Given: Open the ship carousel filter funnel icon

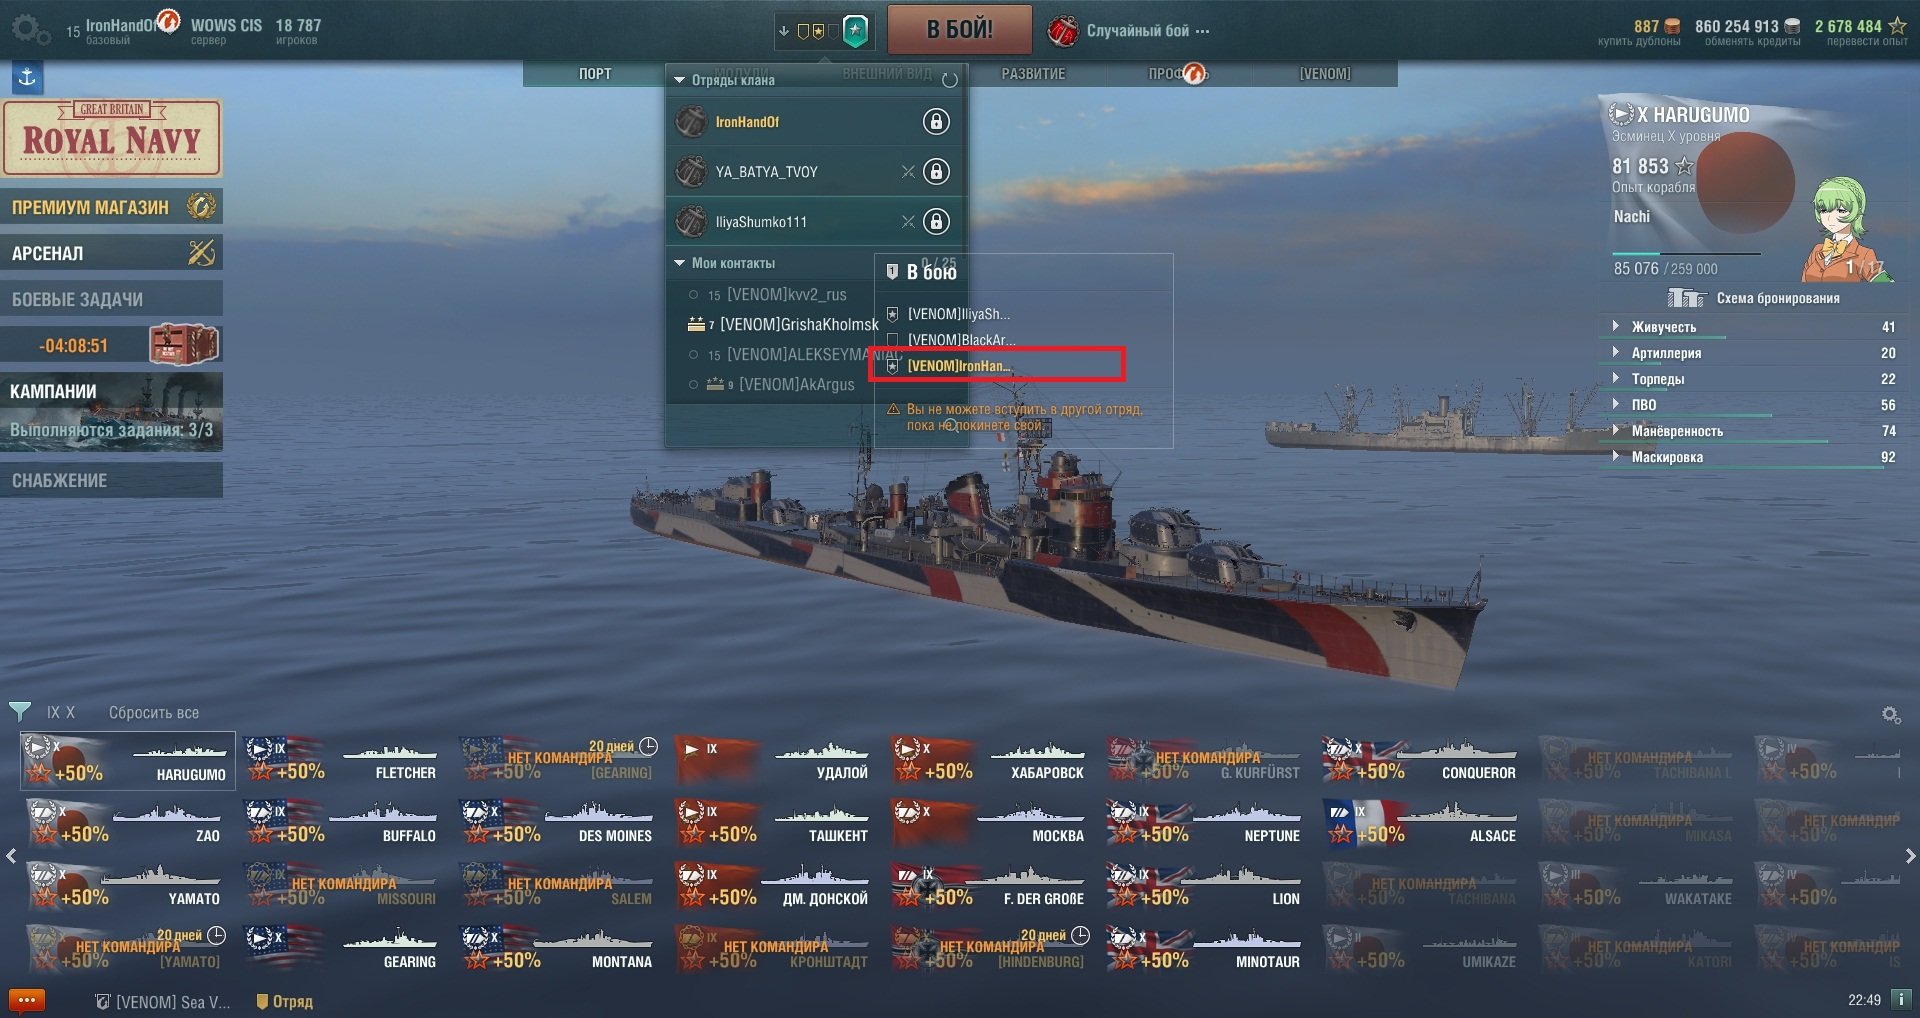Looking at the screenshot, I should 20,712.
